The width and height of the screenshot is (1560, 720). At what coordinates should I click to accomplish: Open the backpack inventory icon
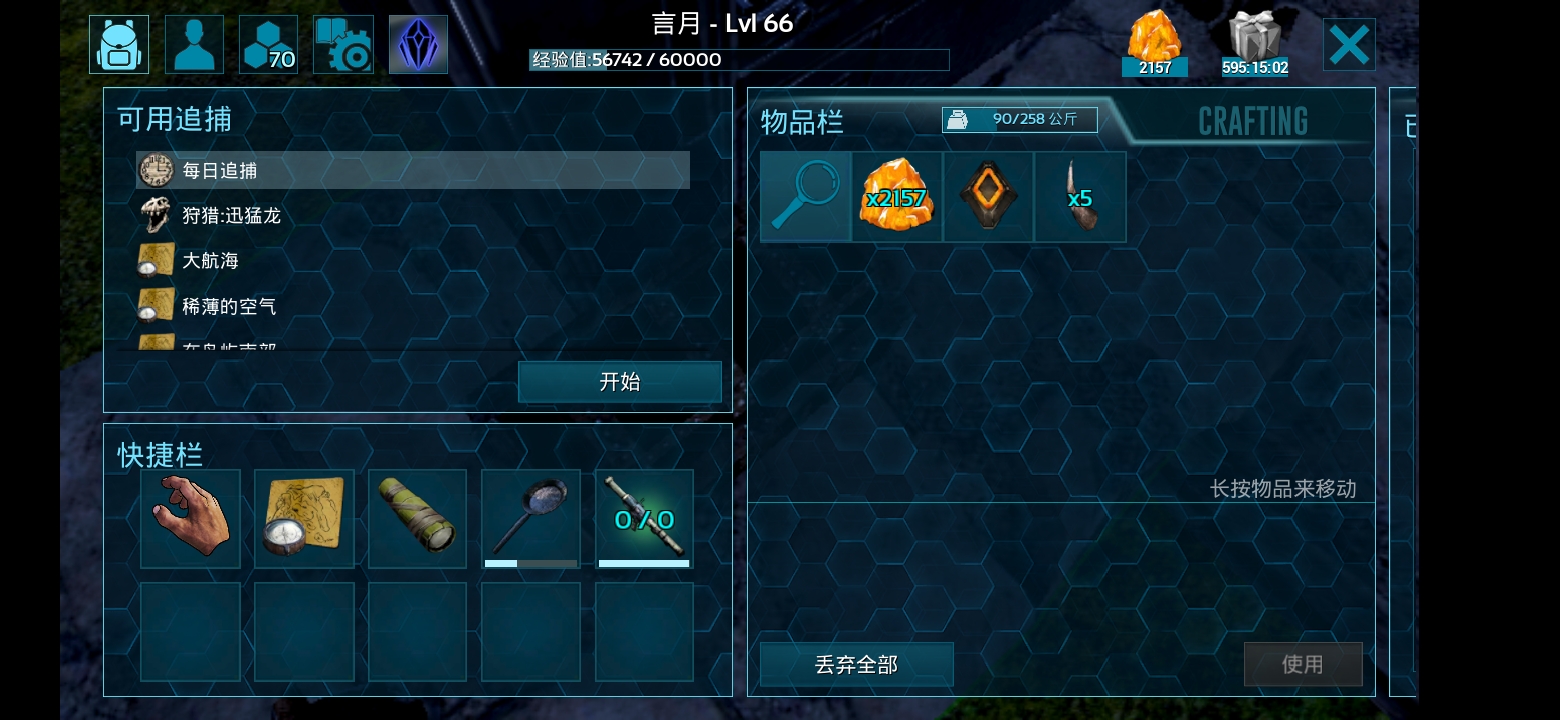click(119, 45)
